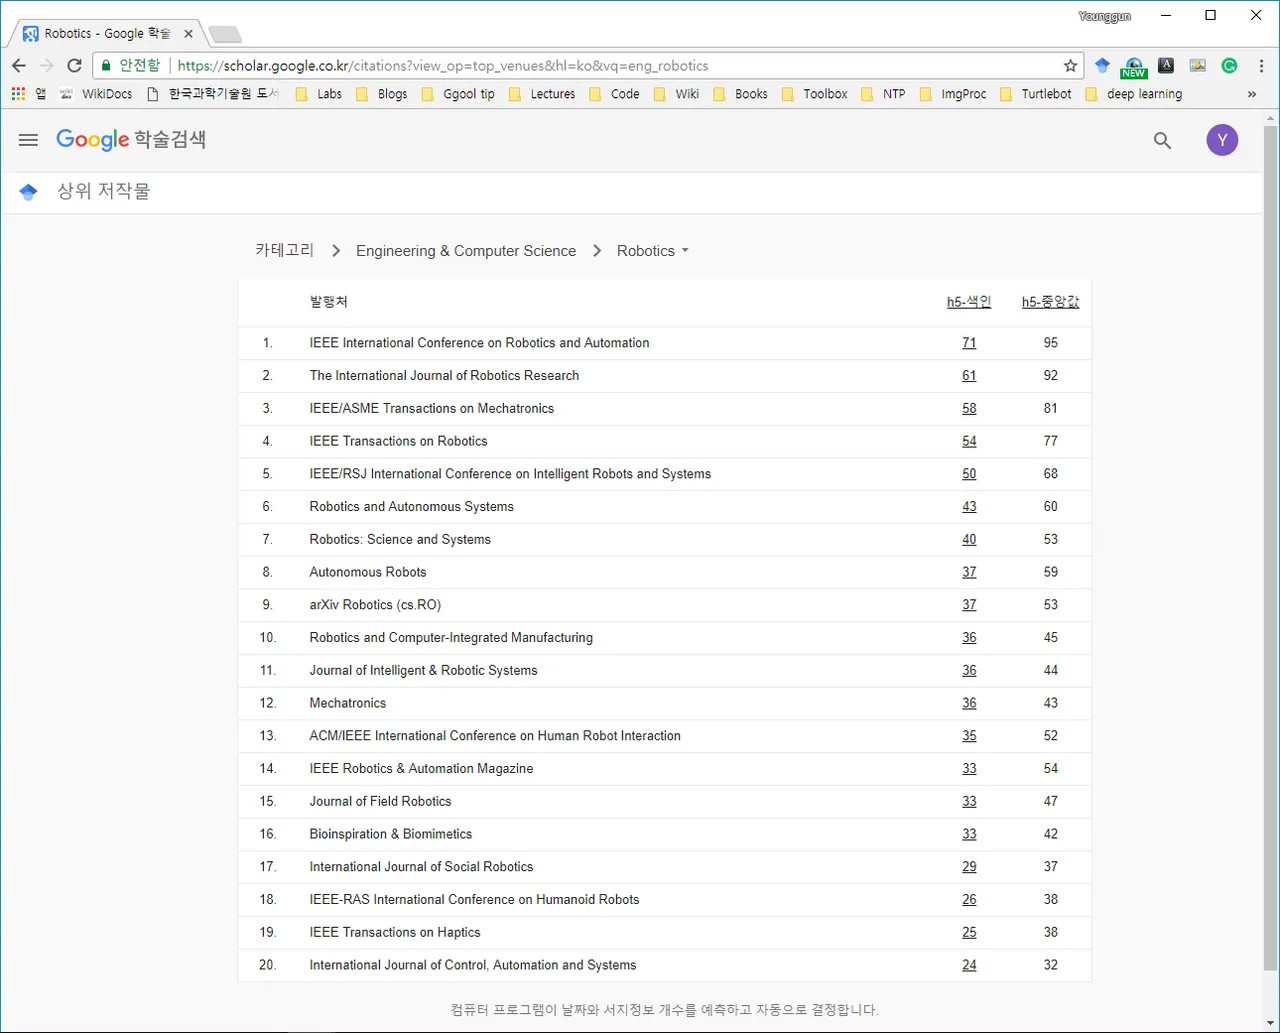
Task: Click the 안전함 secure site indicator
Action: pyautogui.click(x=131, y=66)
